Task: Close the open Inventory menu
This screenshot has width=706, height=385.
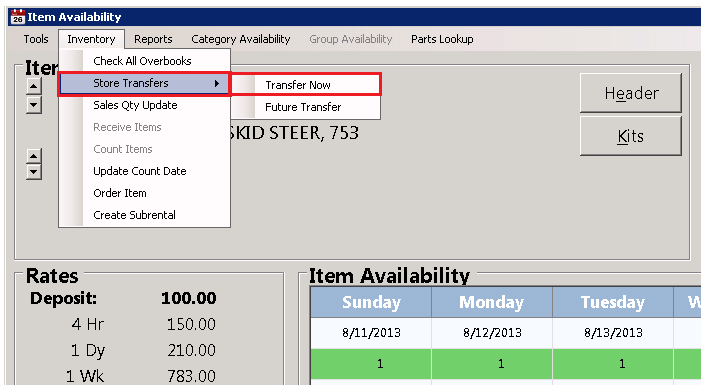Action: tap(91, 39)
